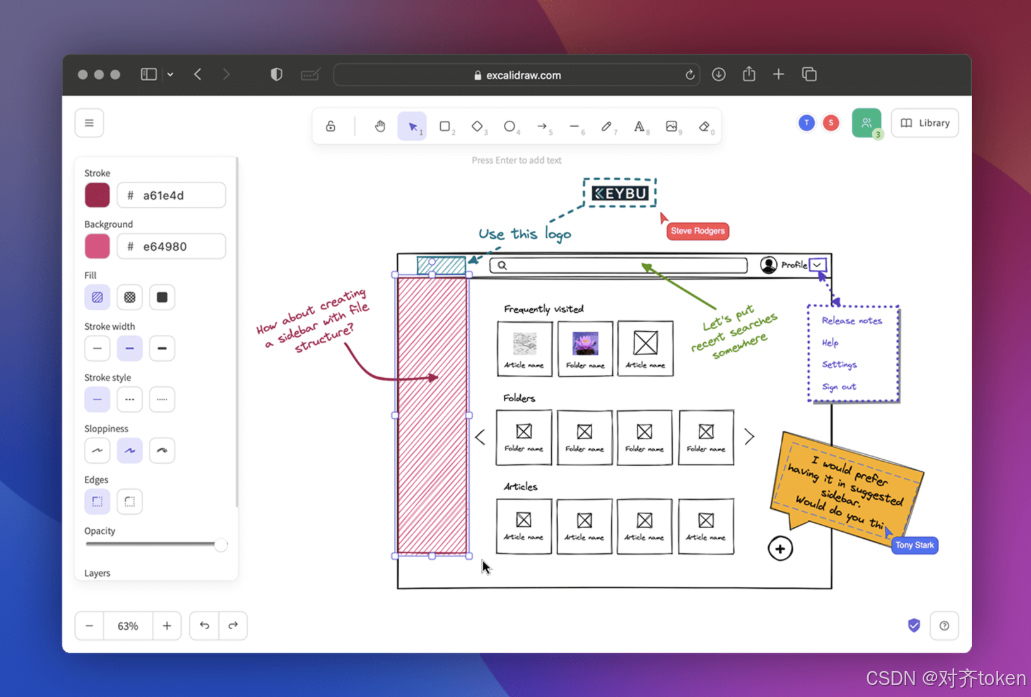Set bold stroke width
Image resolution: width=1031 pixels, height=697 pixels.
(130, 348)
